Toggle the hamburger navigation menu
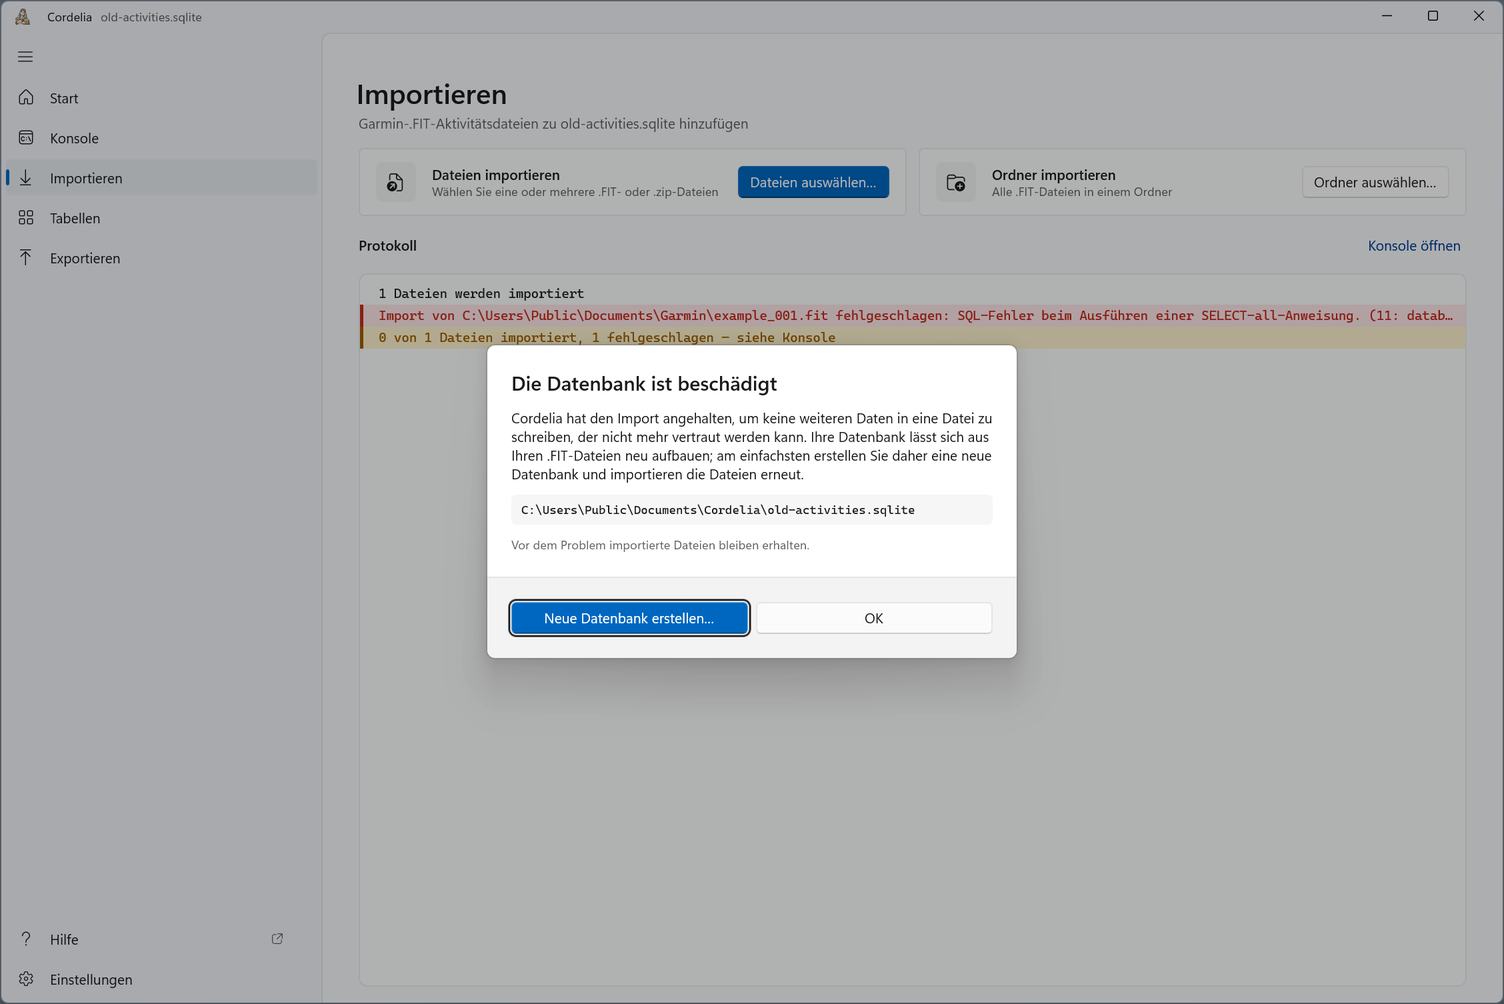 pyautogui.click(x=26, y=57)
